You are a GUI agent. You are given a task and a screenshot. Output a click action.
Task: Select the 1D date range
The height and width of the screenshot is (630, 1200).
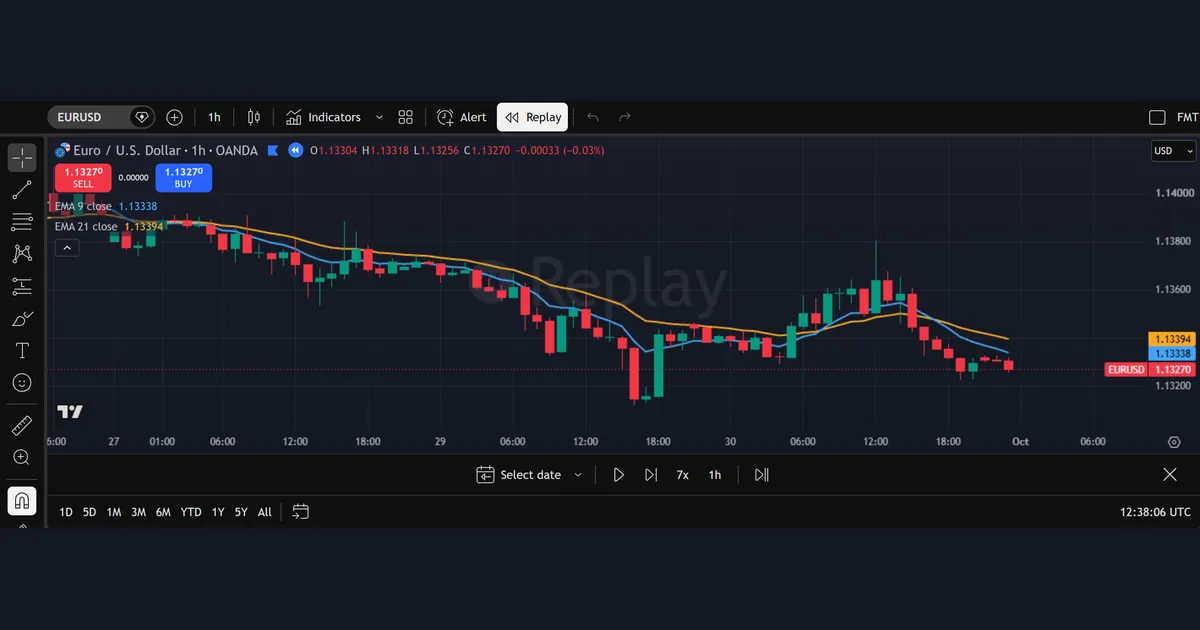pos(66,512)
